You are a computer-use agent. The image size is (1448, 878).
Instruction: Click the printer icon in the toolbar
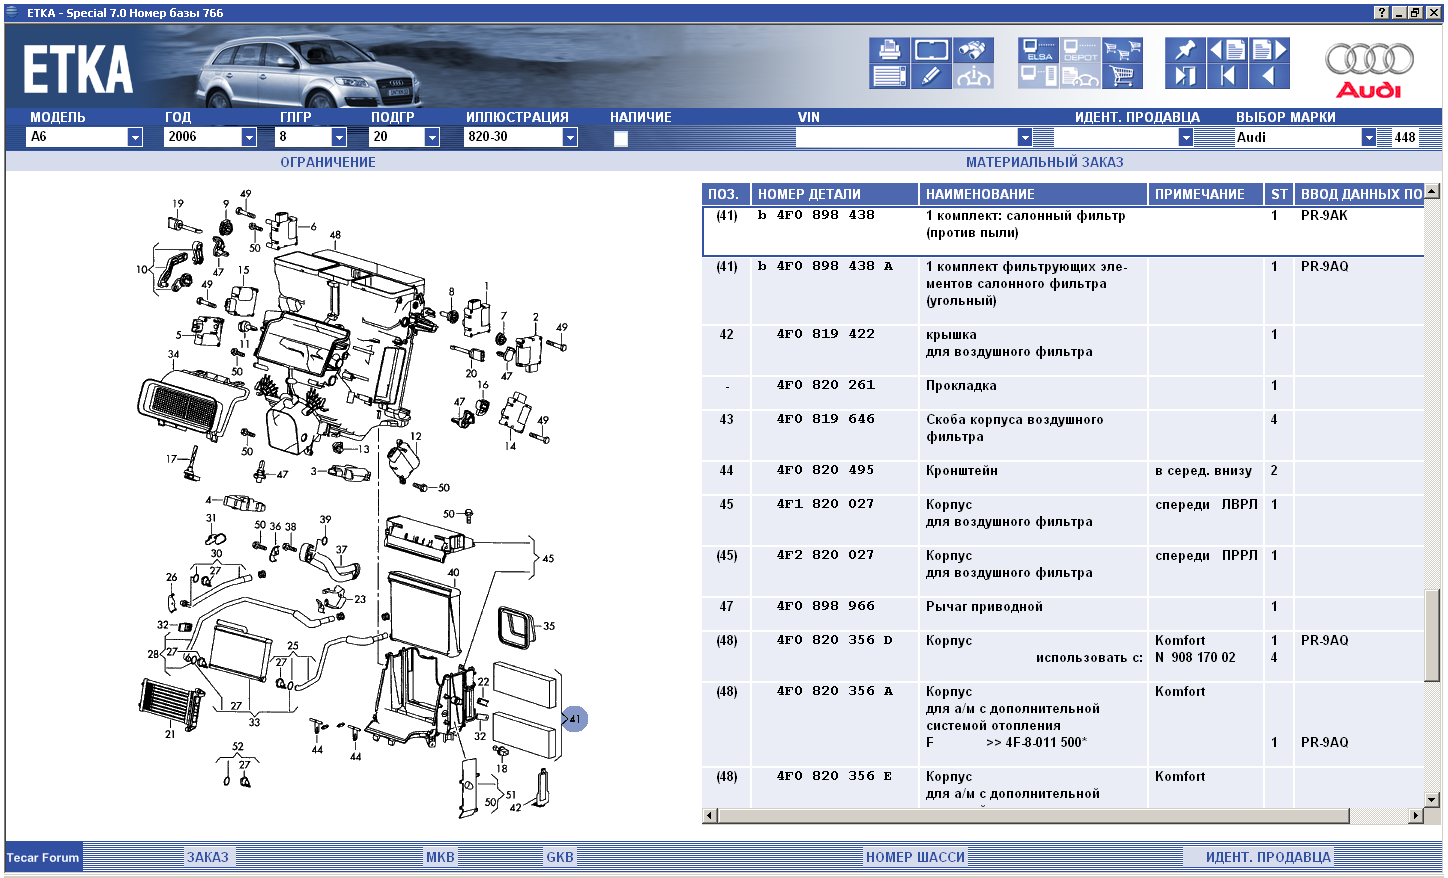[889, 50]
